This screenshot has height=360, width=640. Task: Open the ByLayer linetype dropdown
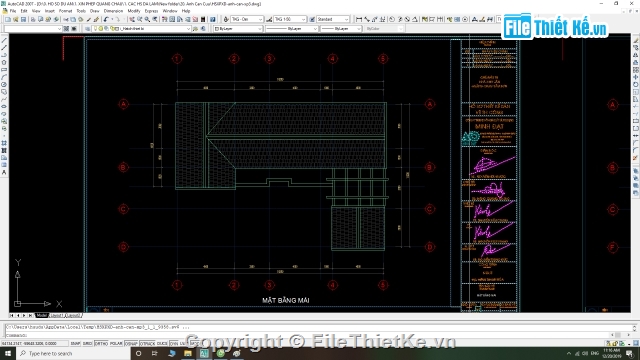291,29
